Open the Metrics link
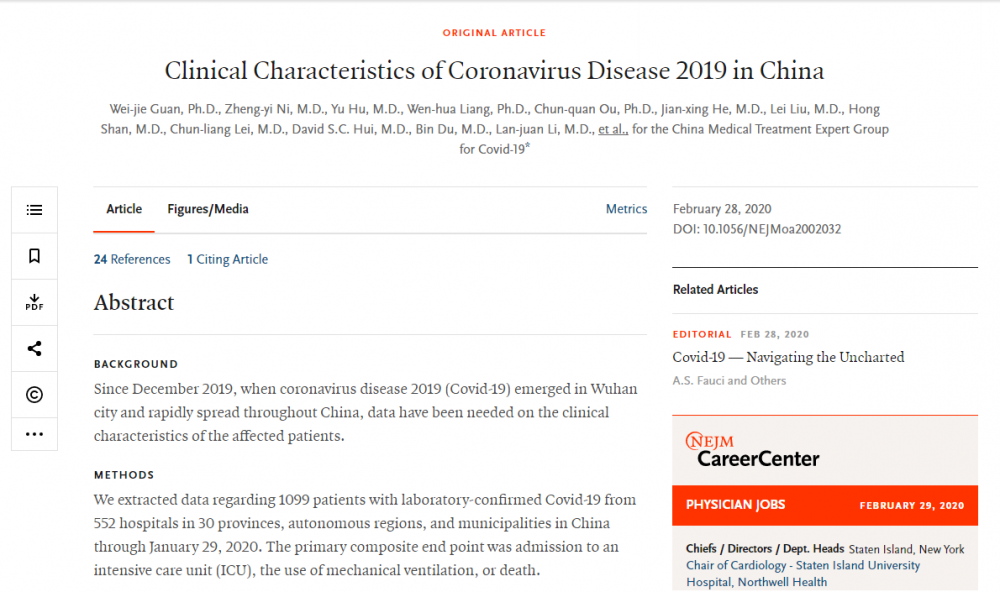Image resolution: width=1000 pixels, height=592 pixels. coord(626,209)
